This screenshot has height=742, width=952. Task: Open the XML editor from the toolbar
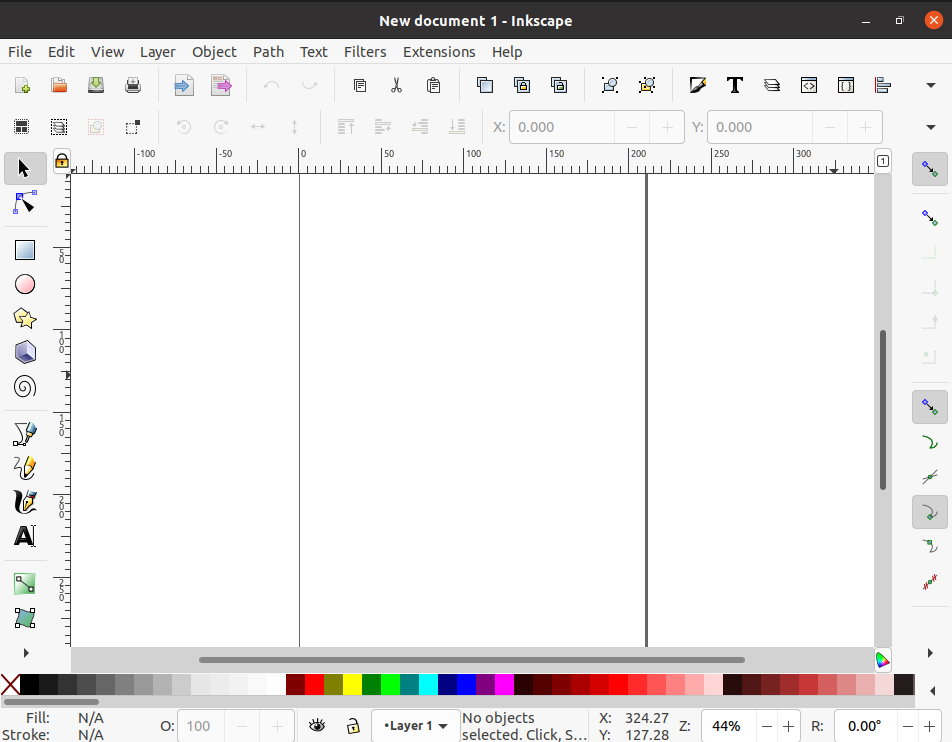coord(809,85)
